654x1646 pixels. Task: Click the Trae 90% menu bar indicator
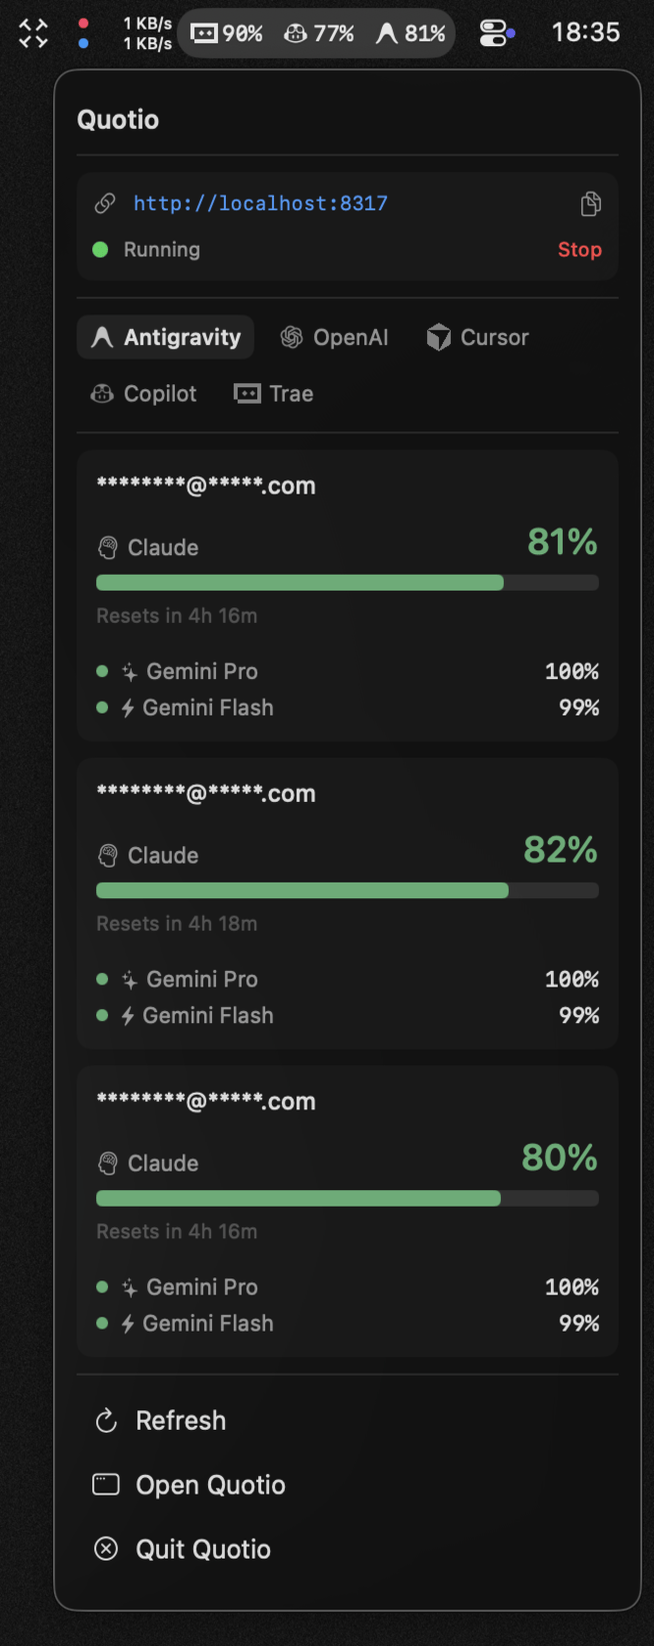click(x=227, y=33)
